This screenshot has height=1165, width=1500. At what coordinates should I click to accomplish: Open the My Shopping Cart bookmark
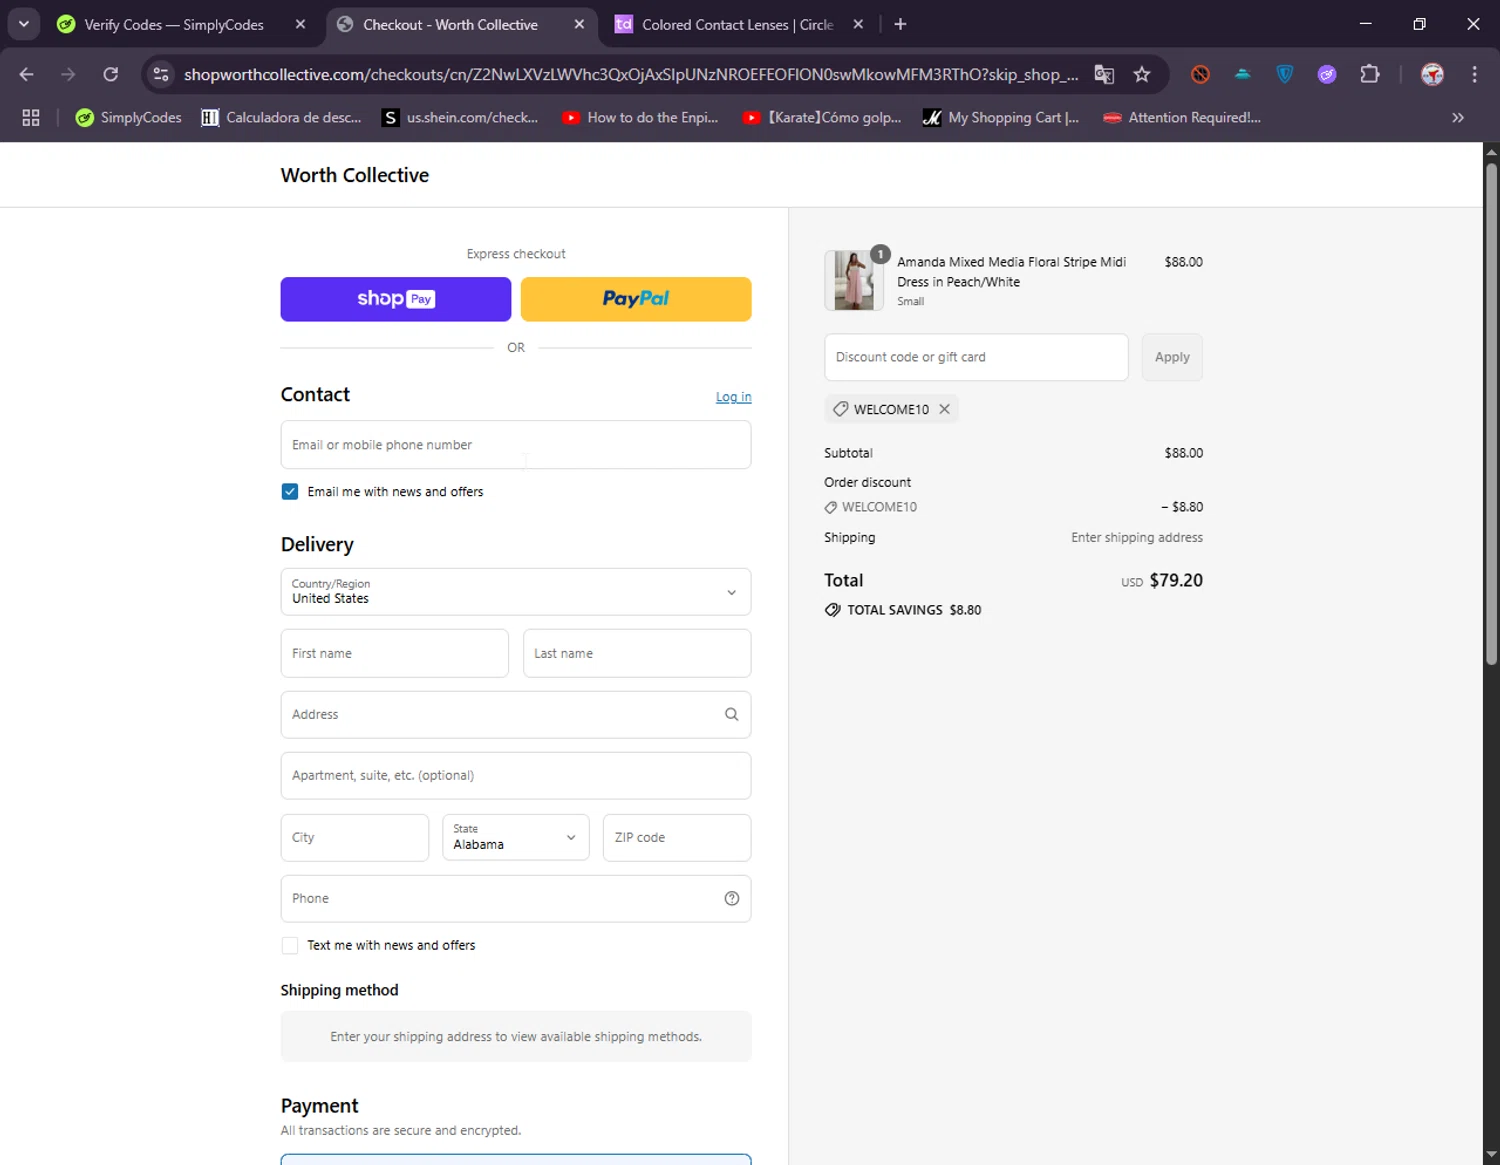point(1001,118)
